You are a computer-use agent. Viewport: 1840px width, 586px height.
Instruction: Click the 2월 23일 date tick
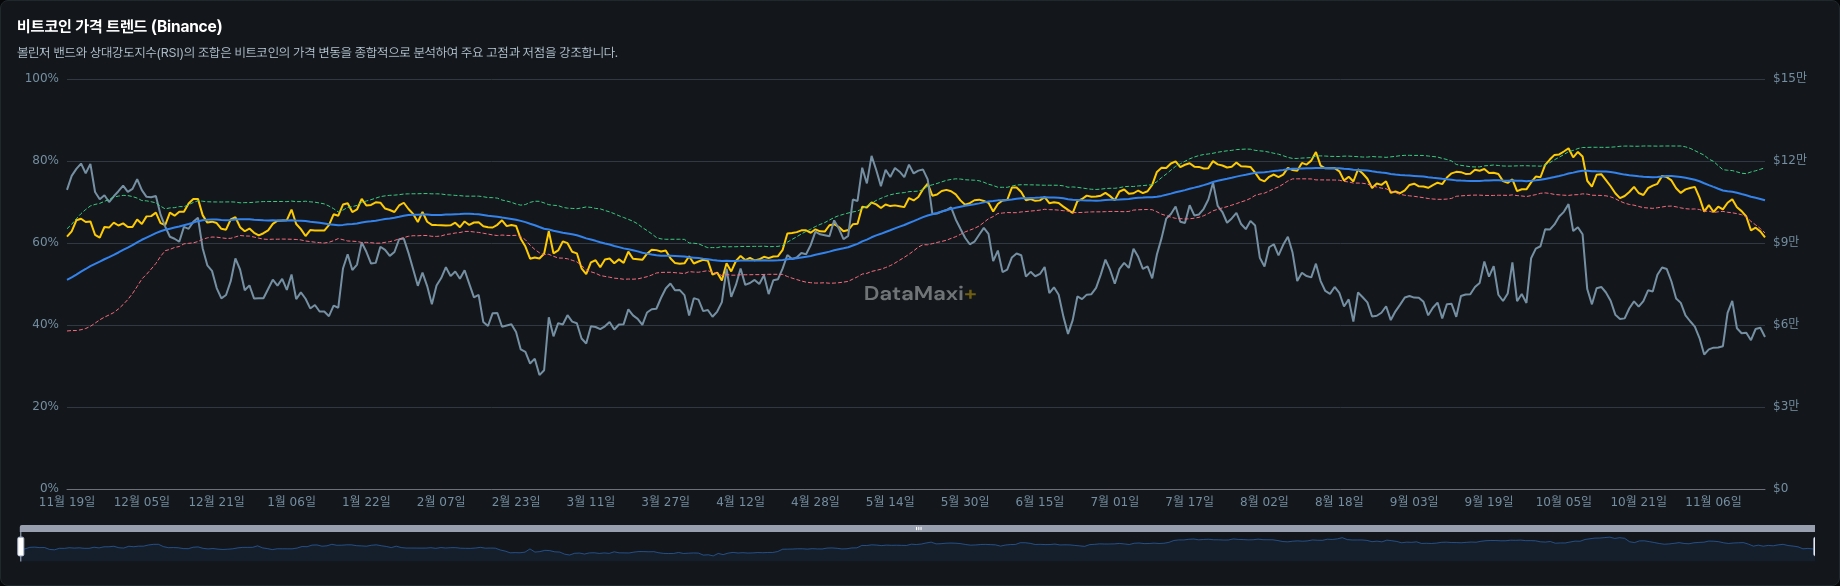point(516,502)
